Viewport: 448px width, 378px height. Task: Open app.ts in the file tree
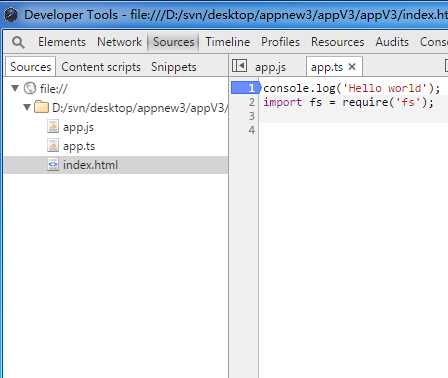click(79, 146)
